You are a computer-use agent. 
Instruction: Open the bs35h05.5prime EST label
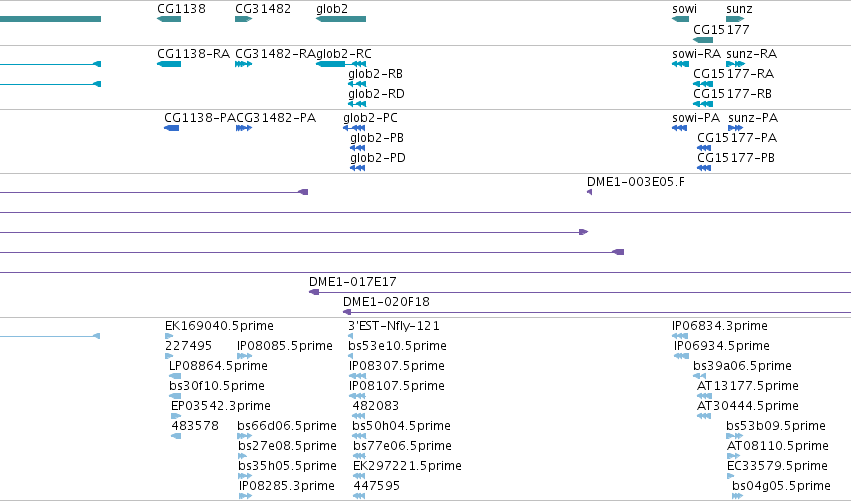pyautogui.click(x=288, y=466)
